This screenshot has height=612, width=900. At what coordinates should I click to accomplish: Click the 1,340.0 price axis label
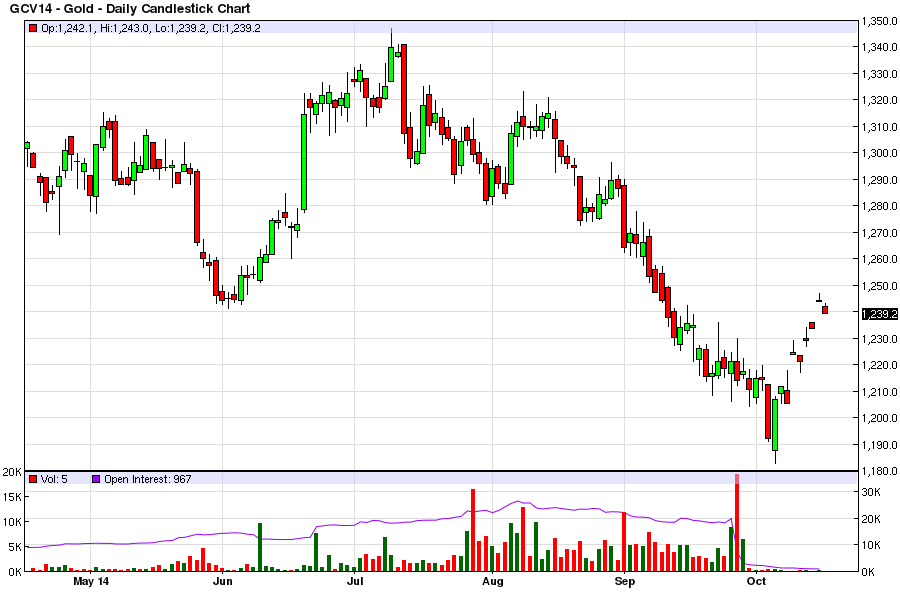click(879, 47)
